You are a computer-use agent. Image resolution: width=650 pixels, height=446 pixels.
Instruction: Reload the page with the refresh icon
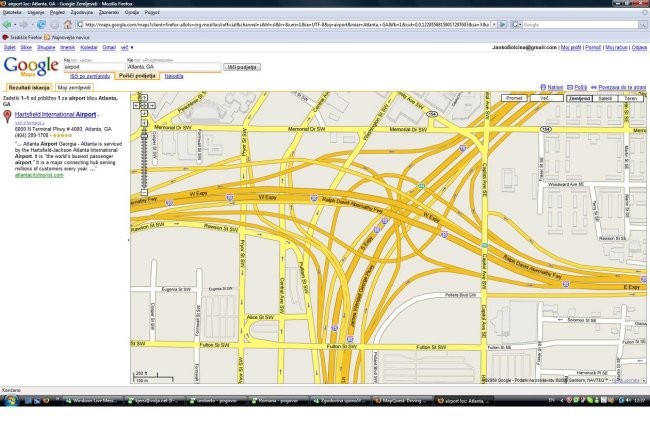tap(41, 25)
